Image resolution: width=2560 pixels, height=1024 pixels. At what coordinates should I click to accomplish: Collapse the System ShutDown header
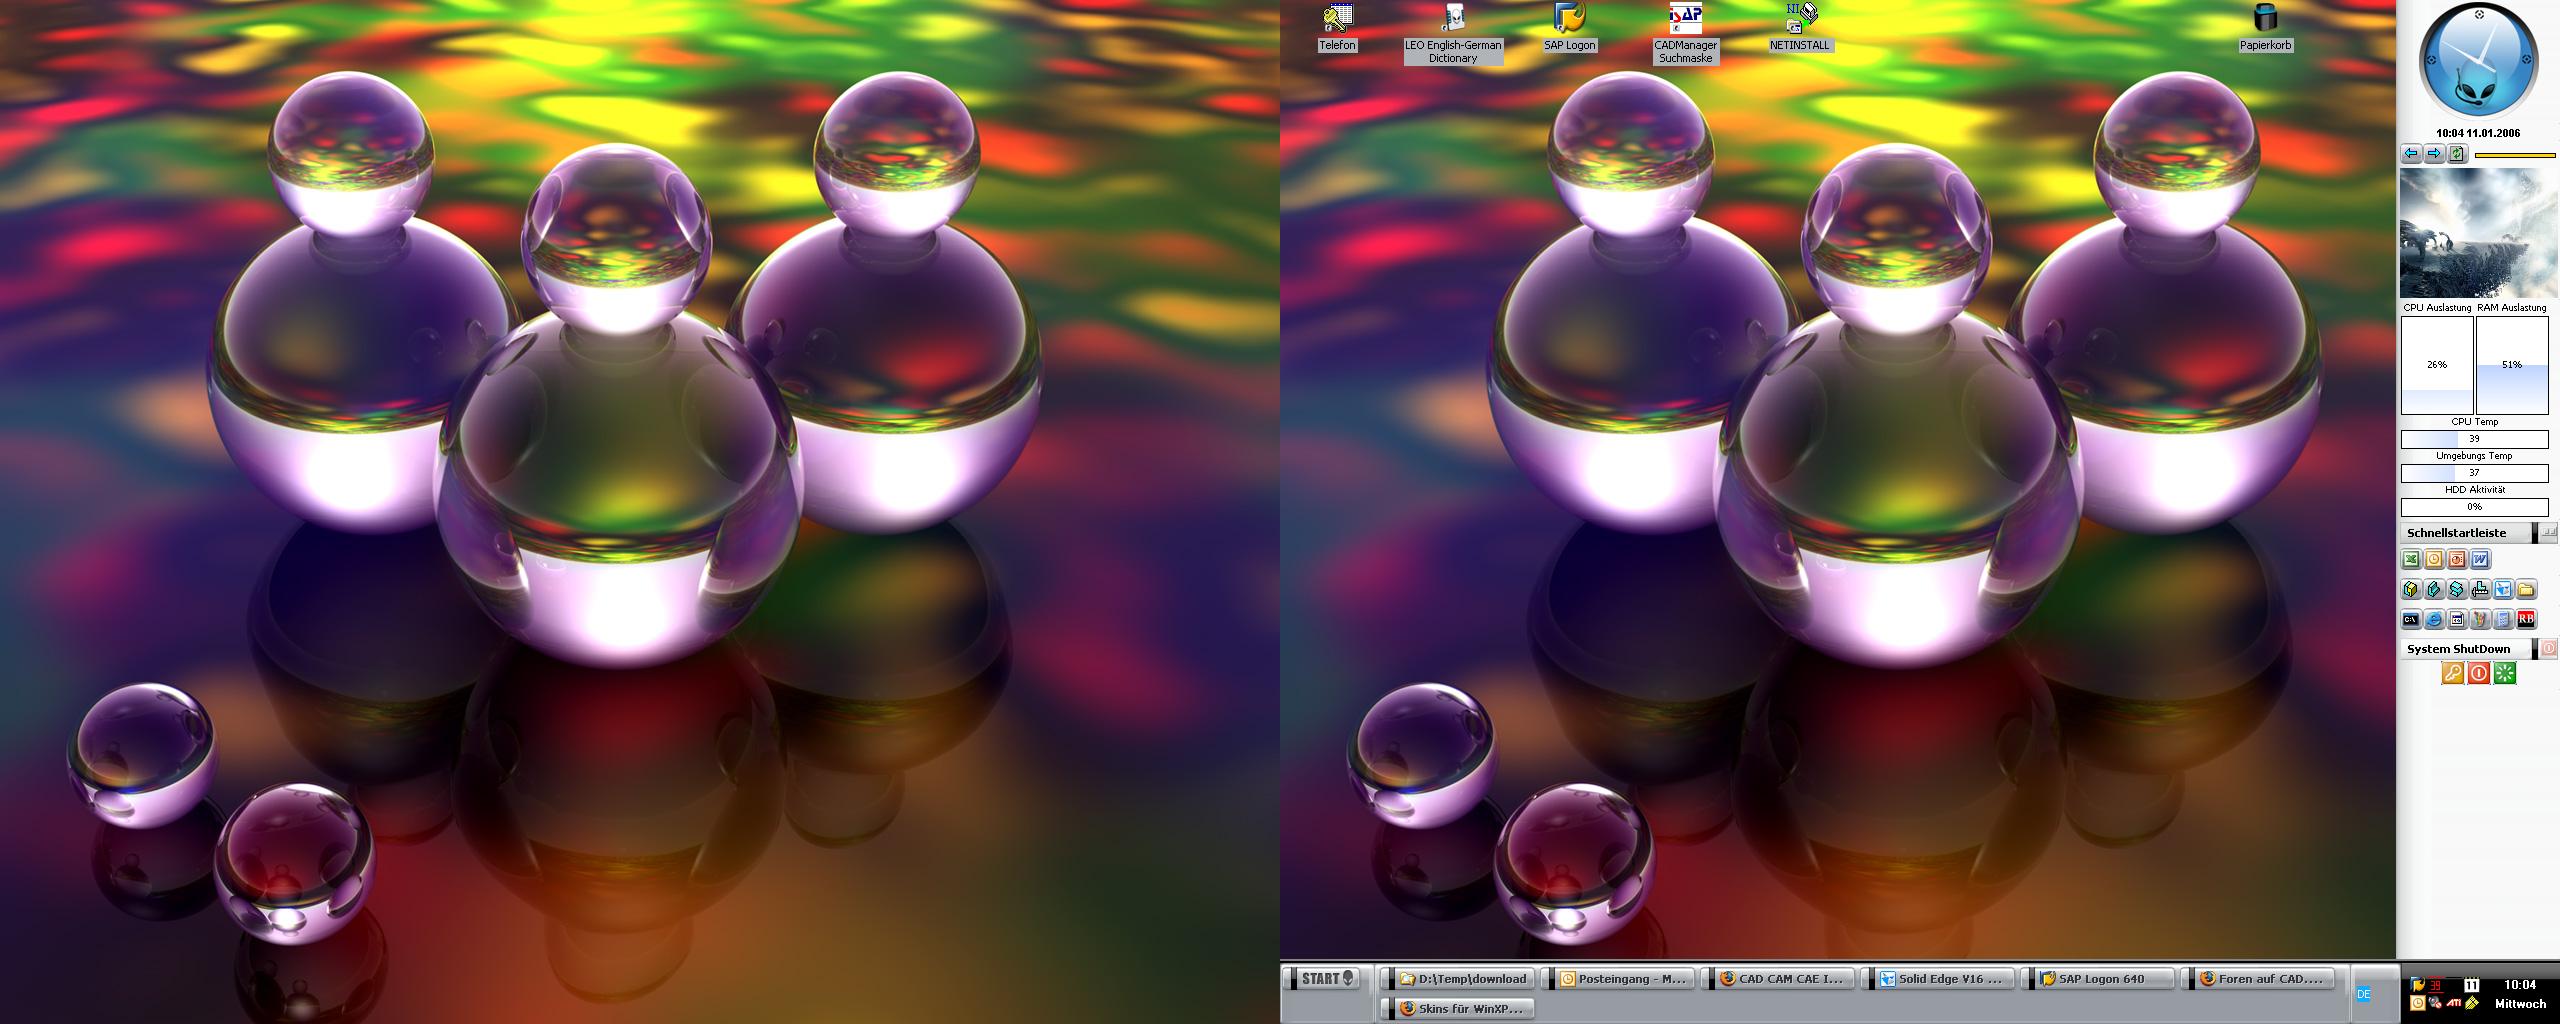coord(2466,649)
